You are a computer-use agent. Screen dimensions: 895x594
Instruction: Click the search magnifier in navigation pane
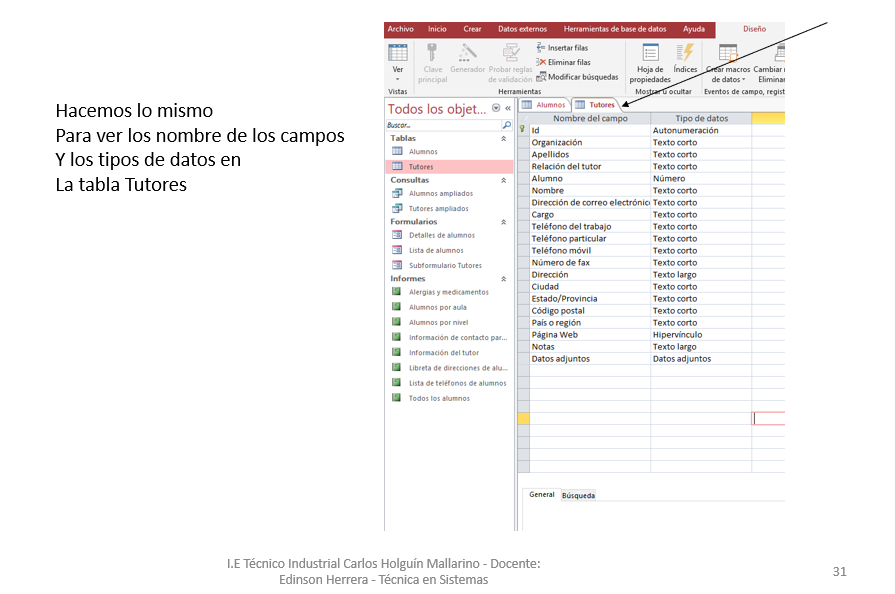click(x=506, y=126)
